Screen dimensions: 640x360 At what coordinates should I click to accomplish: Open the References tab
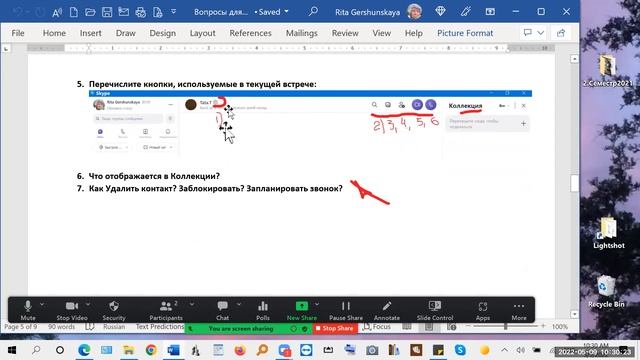tap(250, 33)
